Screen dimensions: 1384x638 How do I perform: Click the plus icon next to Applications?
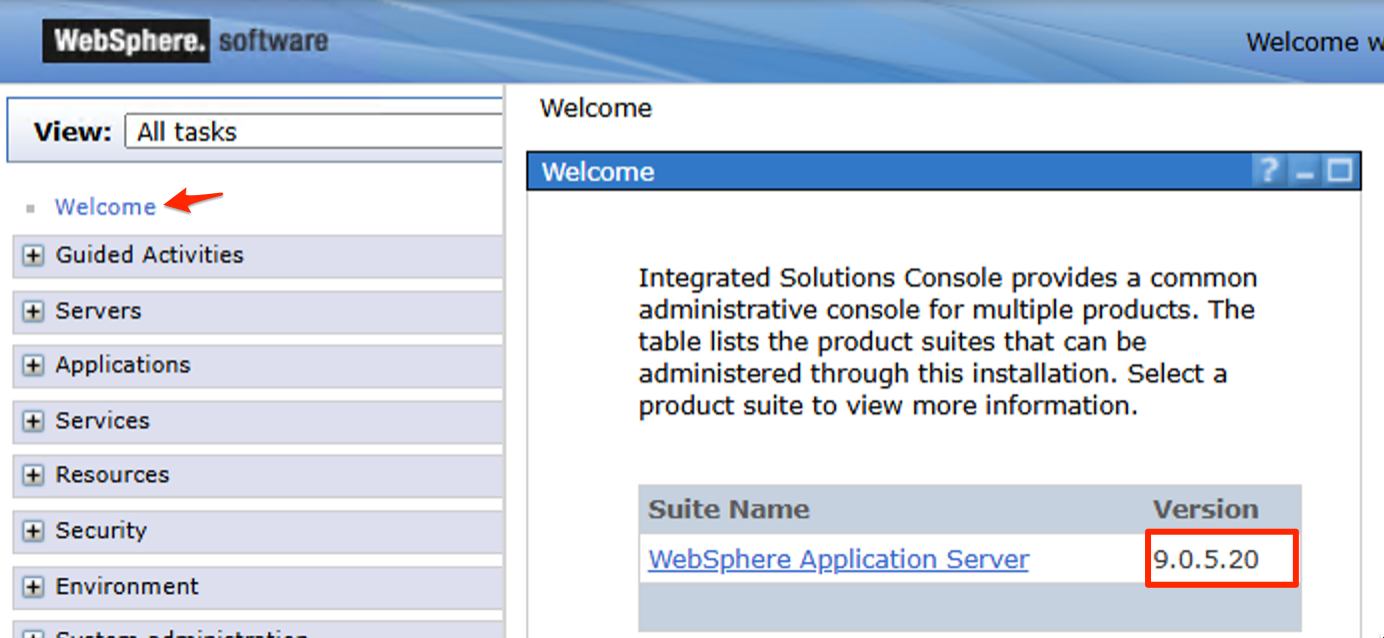pos(34,366)
